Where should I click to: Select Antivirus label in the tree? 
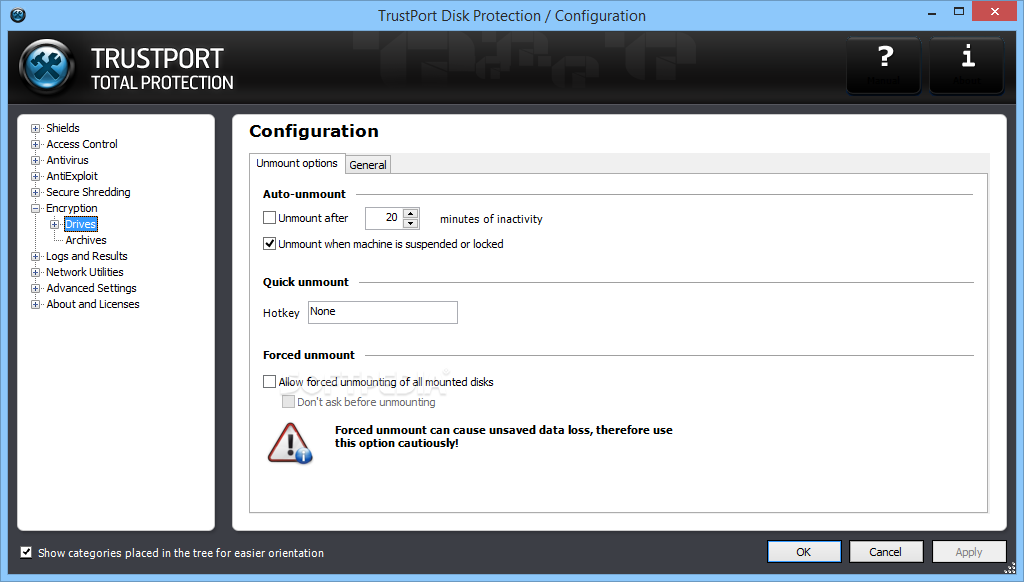coord(67,160)
